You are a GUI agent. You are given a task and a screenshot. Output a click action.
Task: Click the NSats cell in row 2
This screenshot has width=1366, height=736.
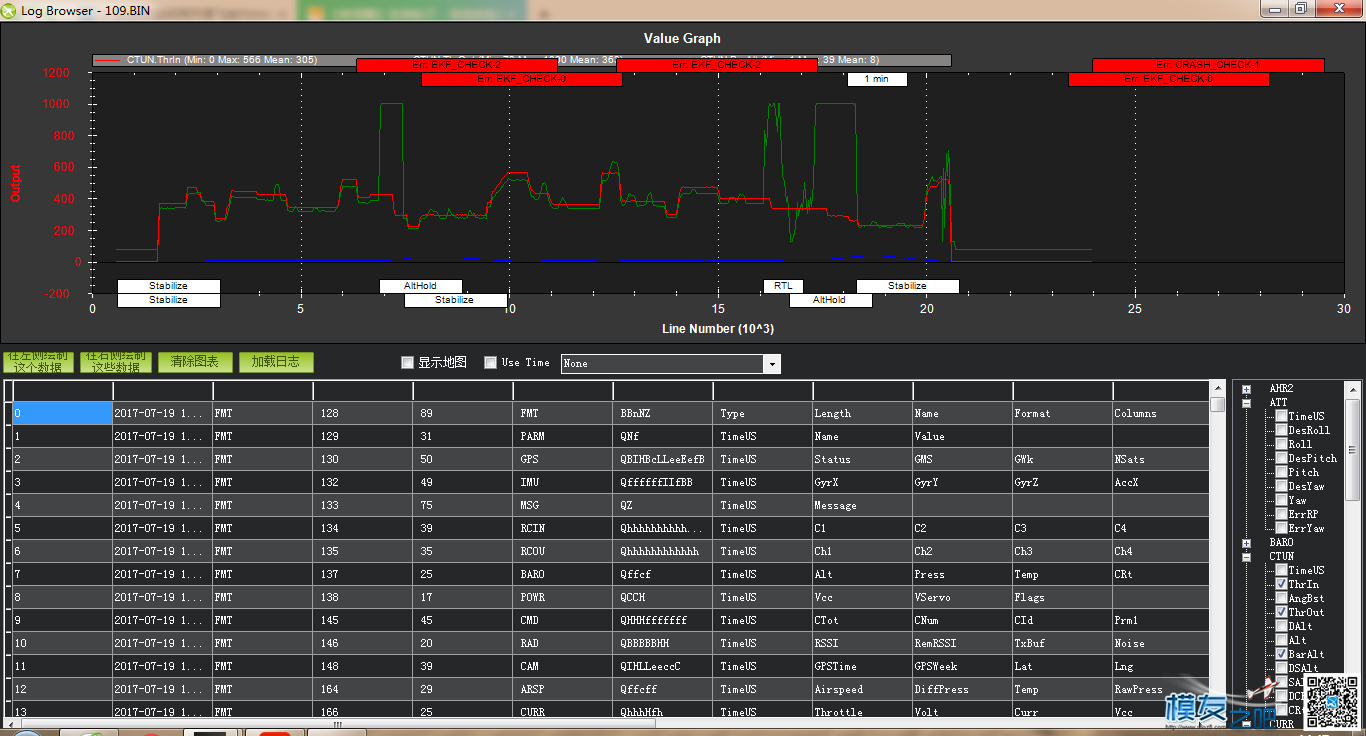pyautogui.click(x=1160, y=459)
